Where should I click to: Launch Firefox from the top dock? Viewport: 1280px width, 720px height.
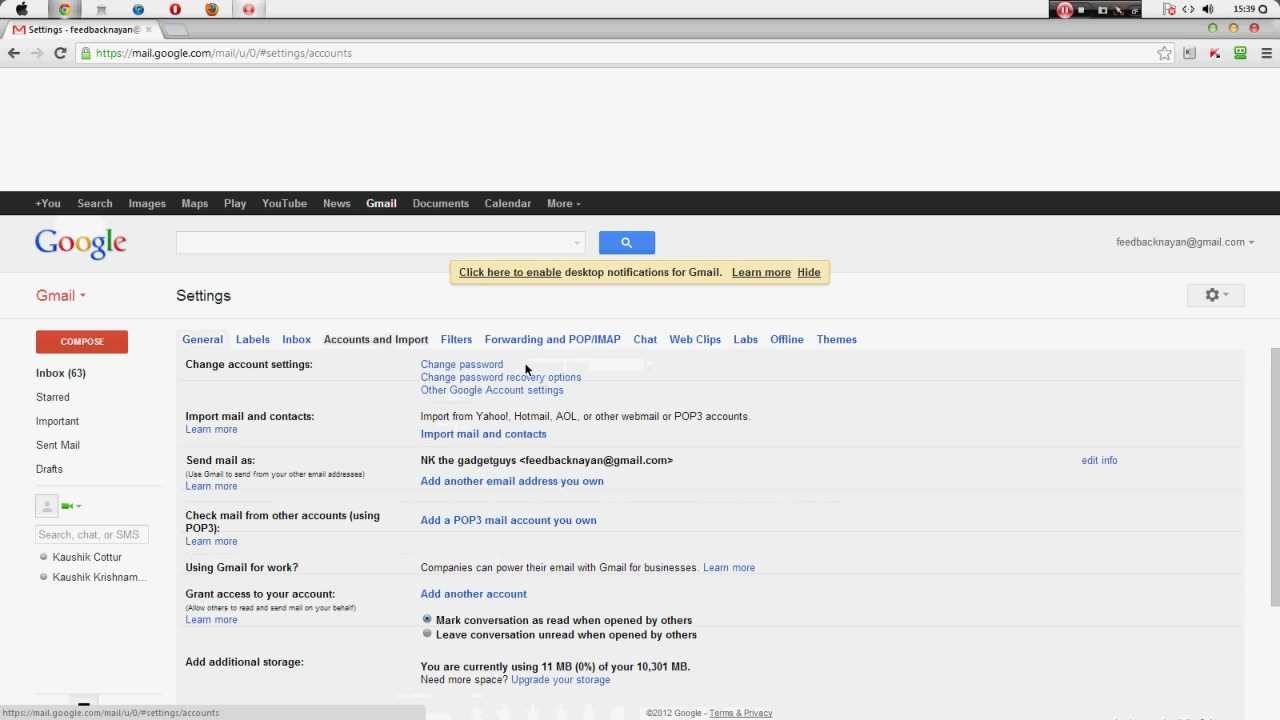coord(211,9)
